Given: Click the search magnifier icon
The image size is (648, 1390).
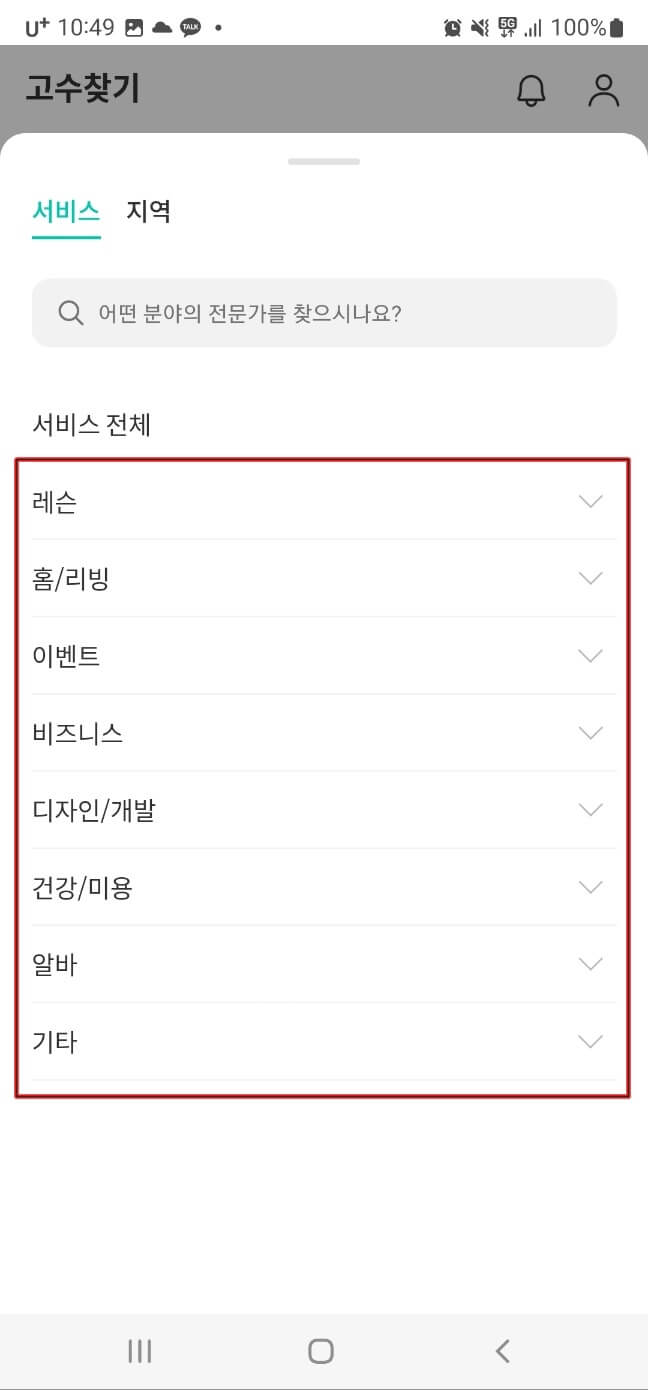Looking at the screenshot, I should 70,313.
